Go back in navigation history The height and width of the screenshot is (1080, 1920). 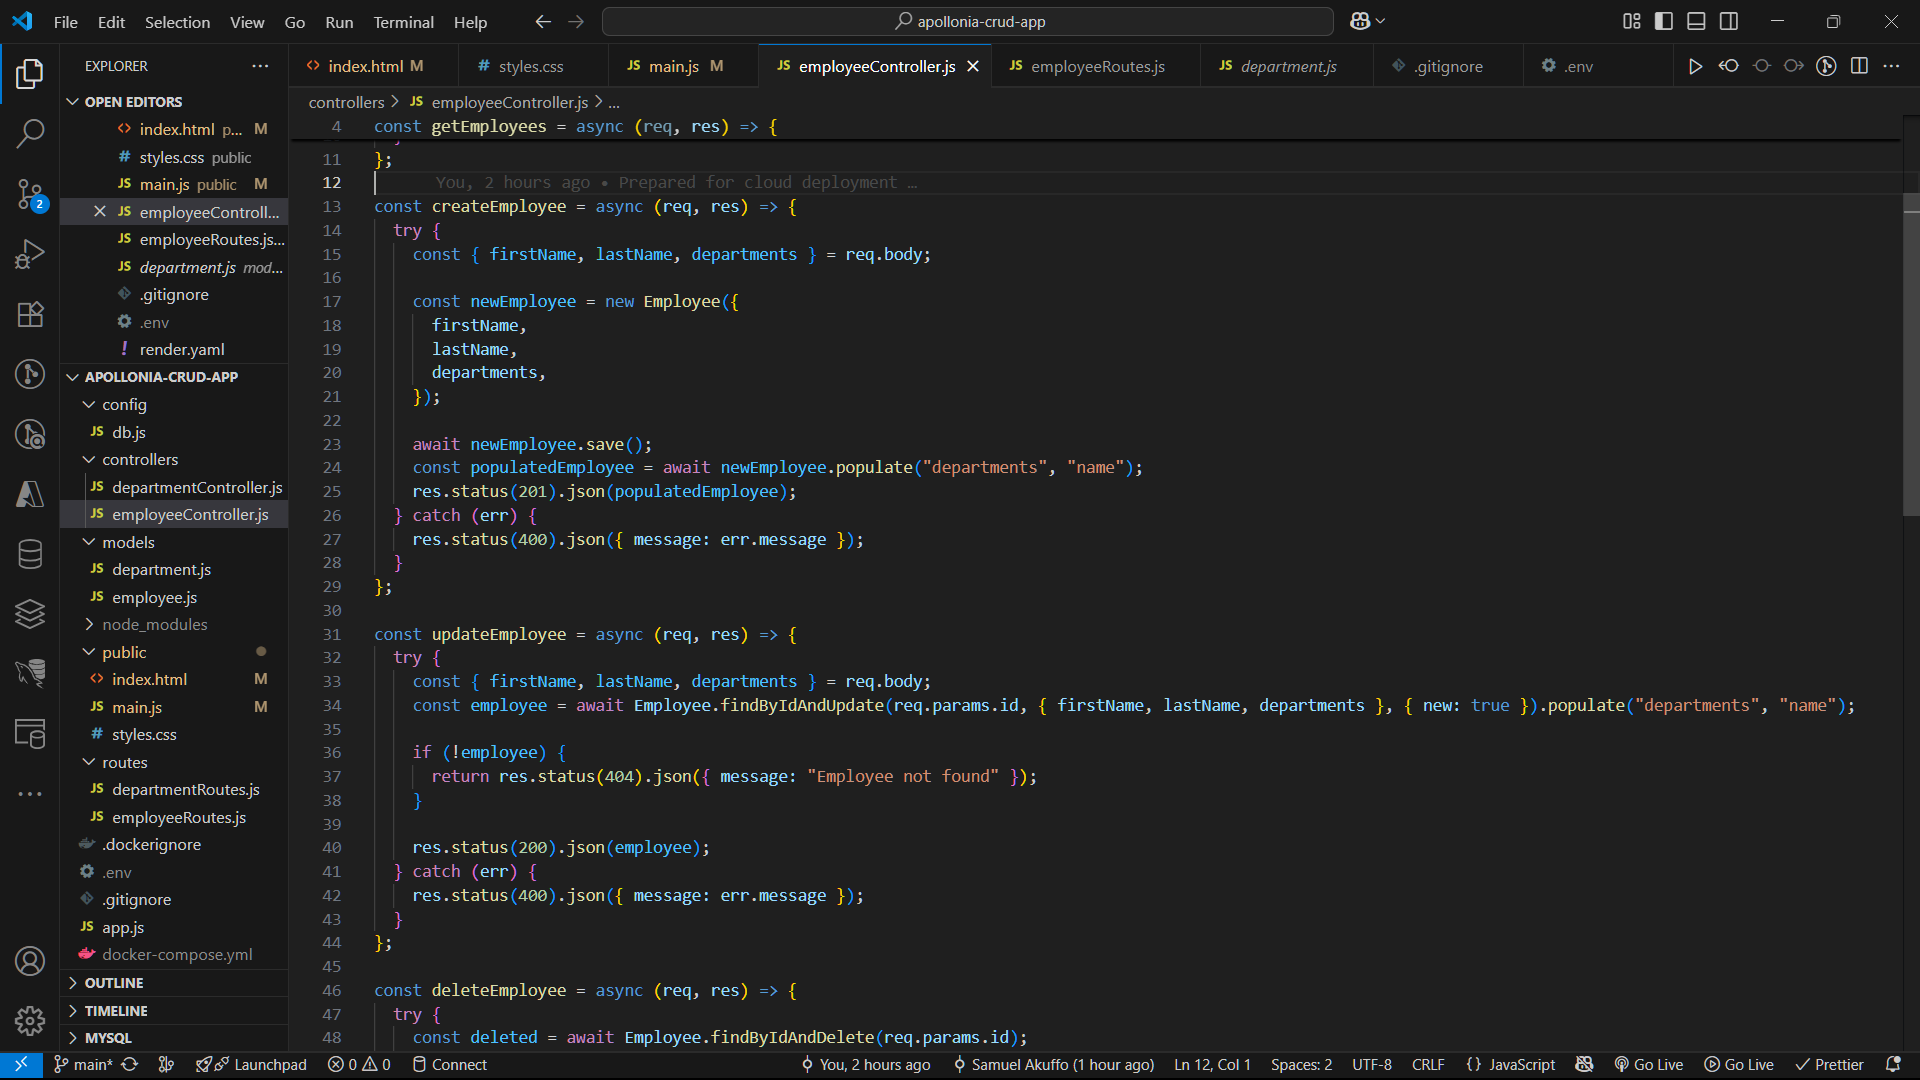(543, 21)
